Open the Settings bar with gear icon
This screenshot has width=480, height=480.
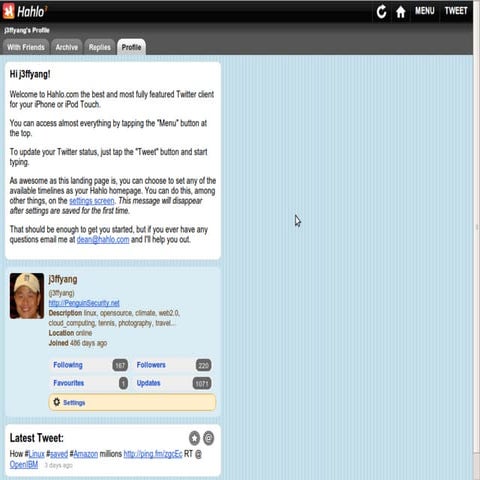(132, 402)
